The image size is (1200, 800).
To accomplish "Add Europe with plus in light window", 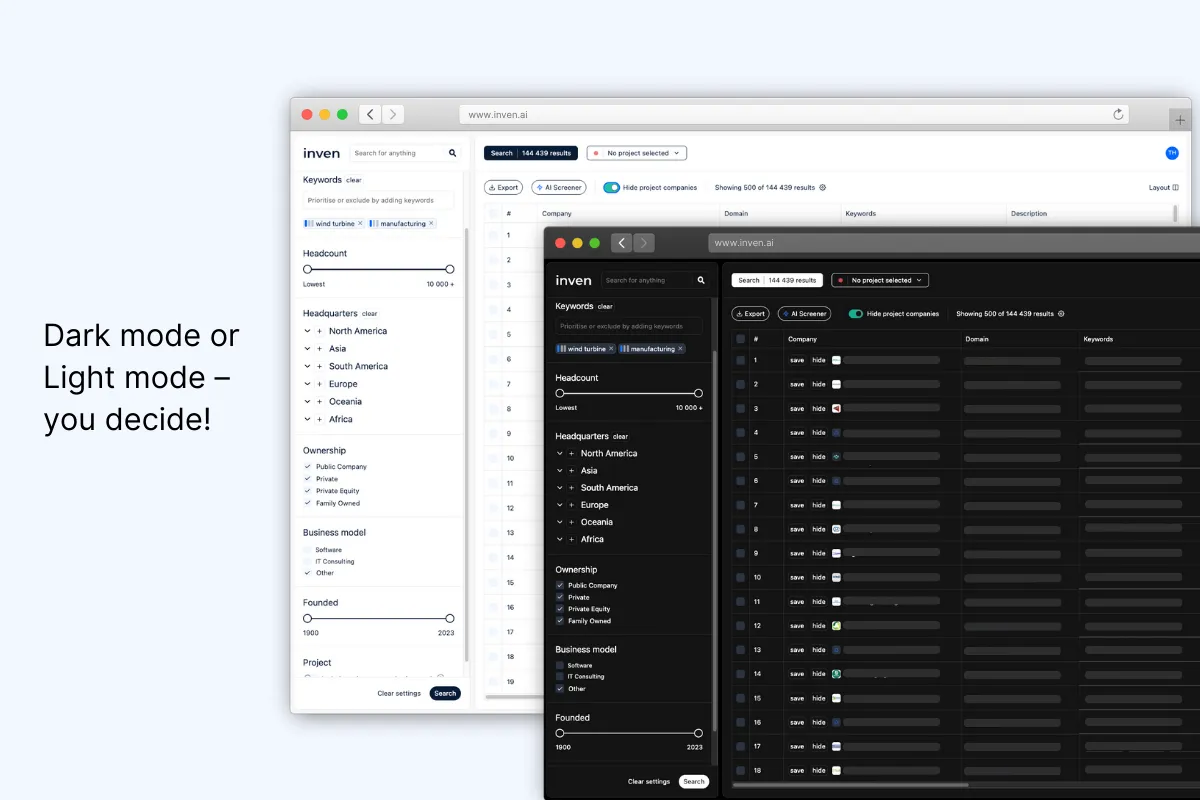I will pos(319,384).
